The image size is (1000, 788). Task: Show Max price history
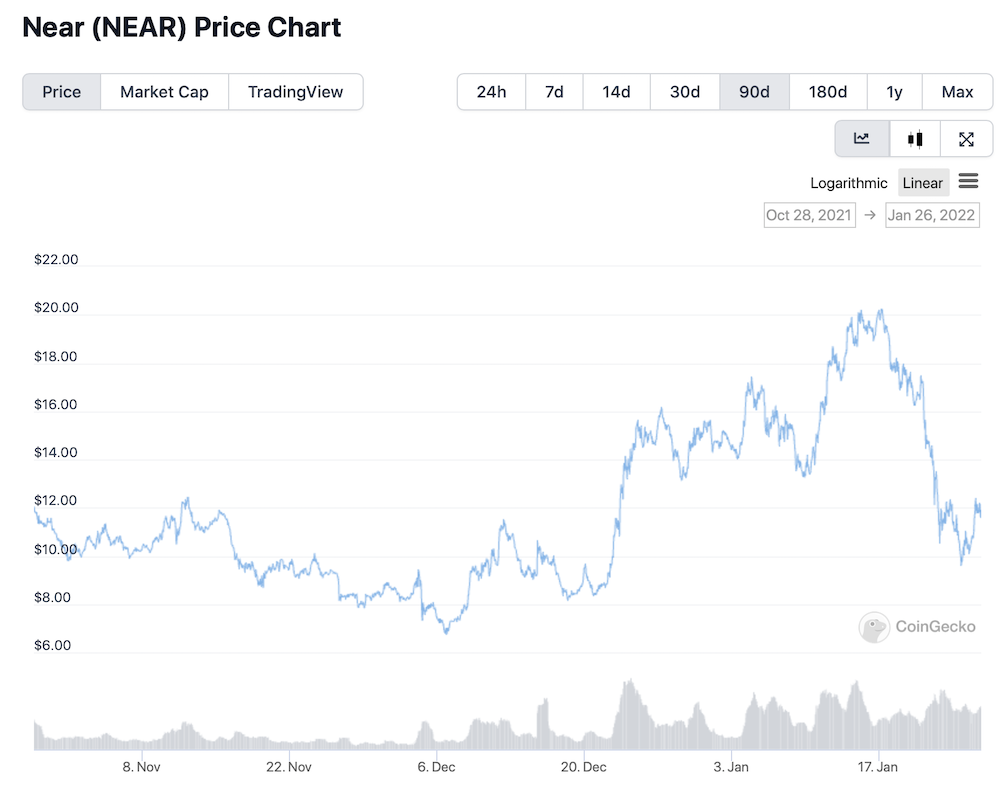click(957, 92)
